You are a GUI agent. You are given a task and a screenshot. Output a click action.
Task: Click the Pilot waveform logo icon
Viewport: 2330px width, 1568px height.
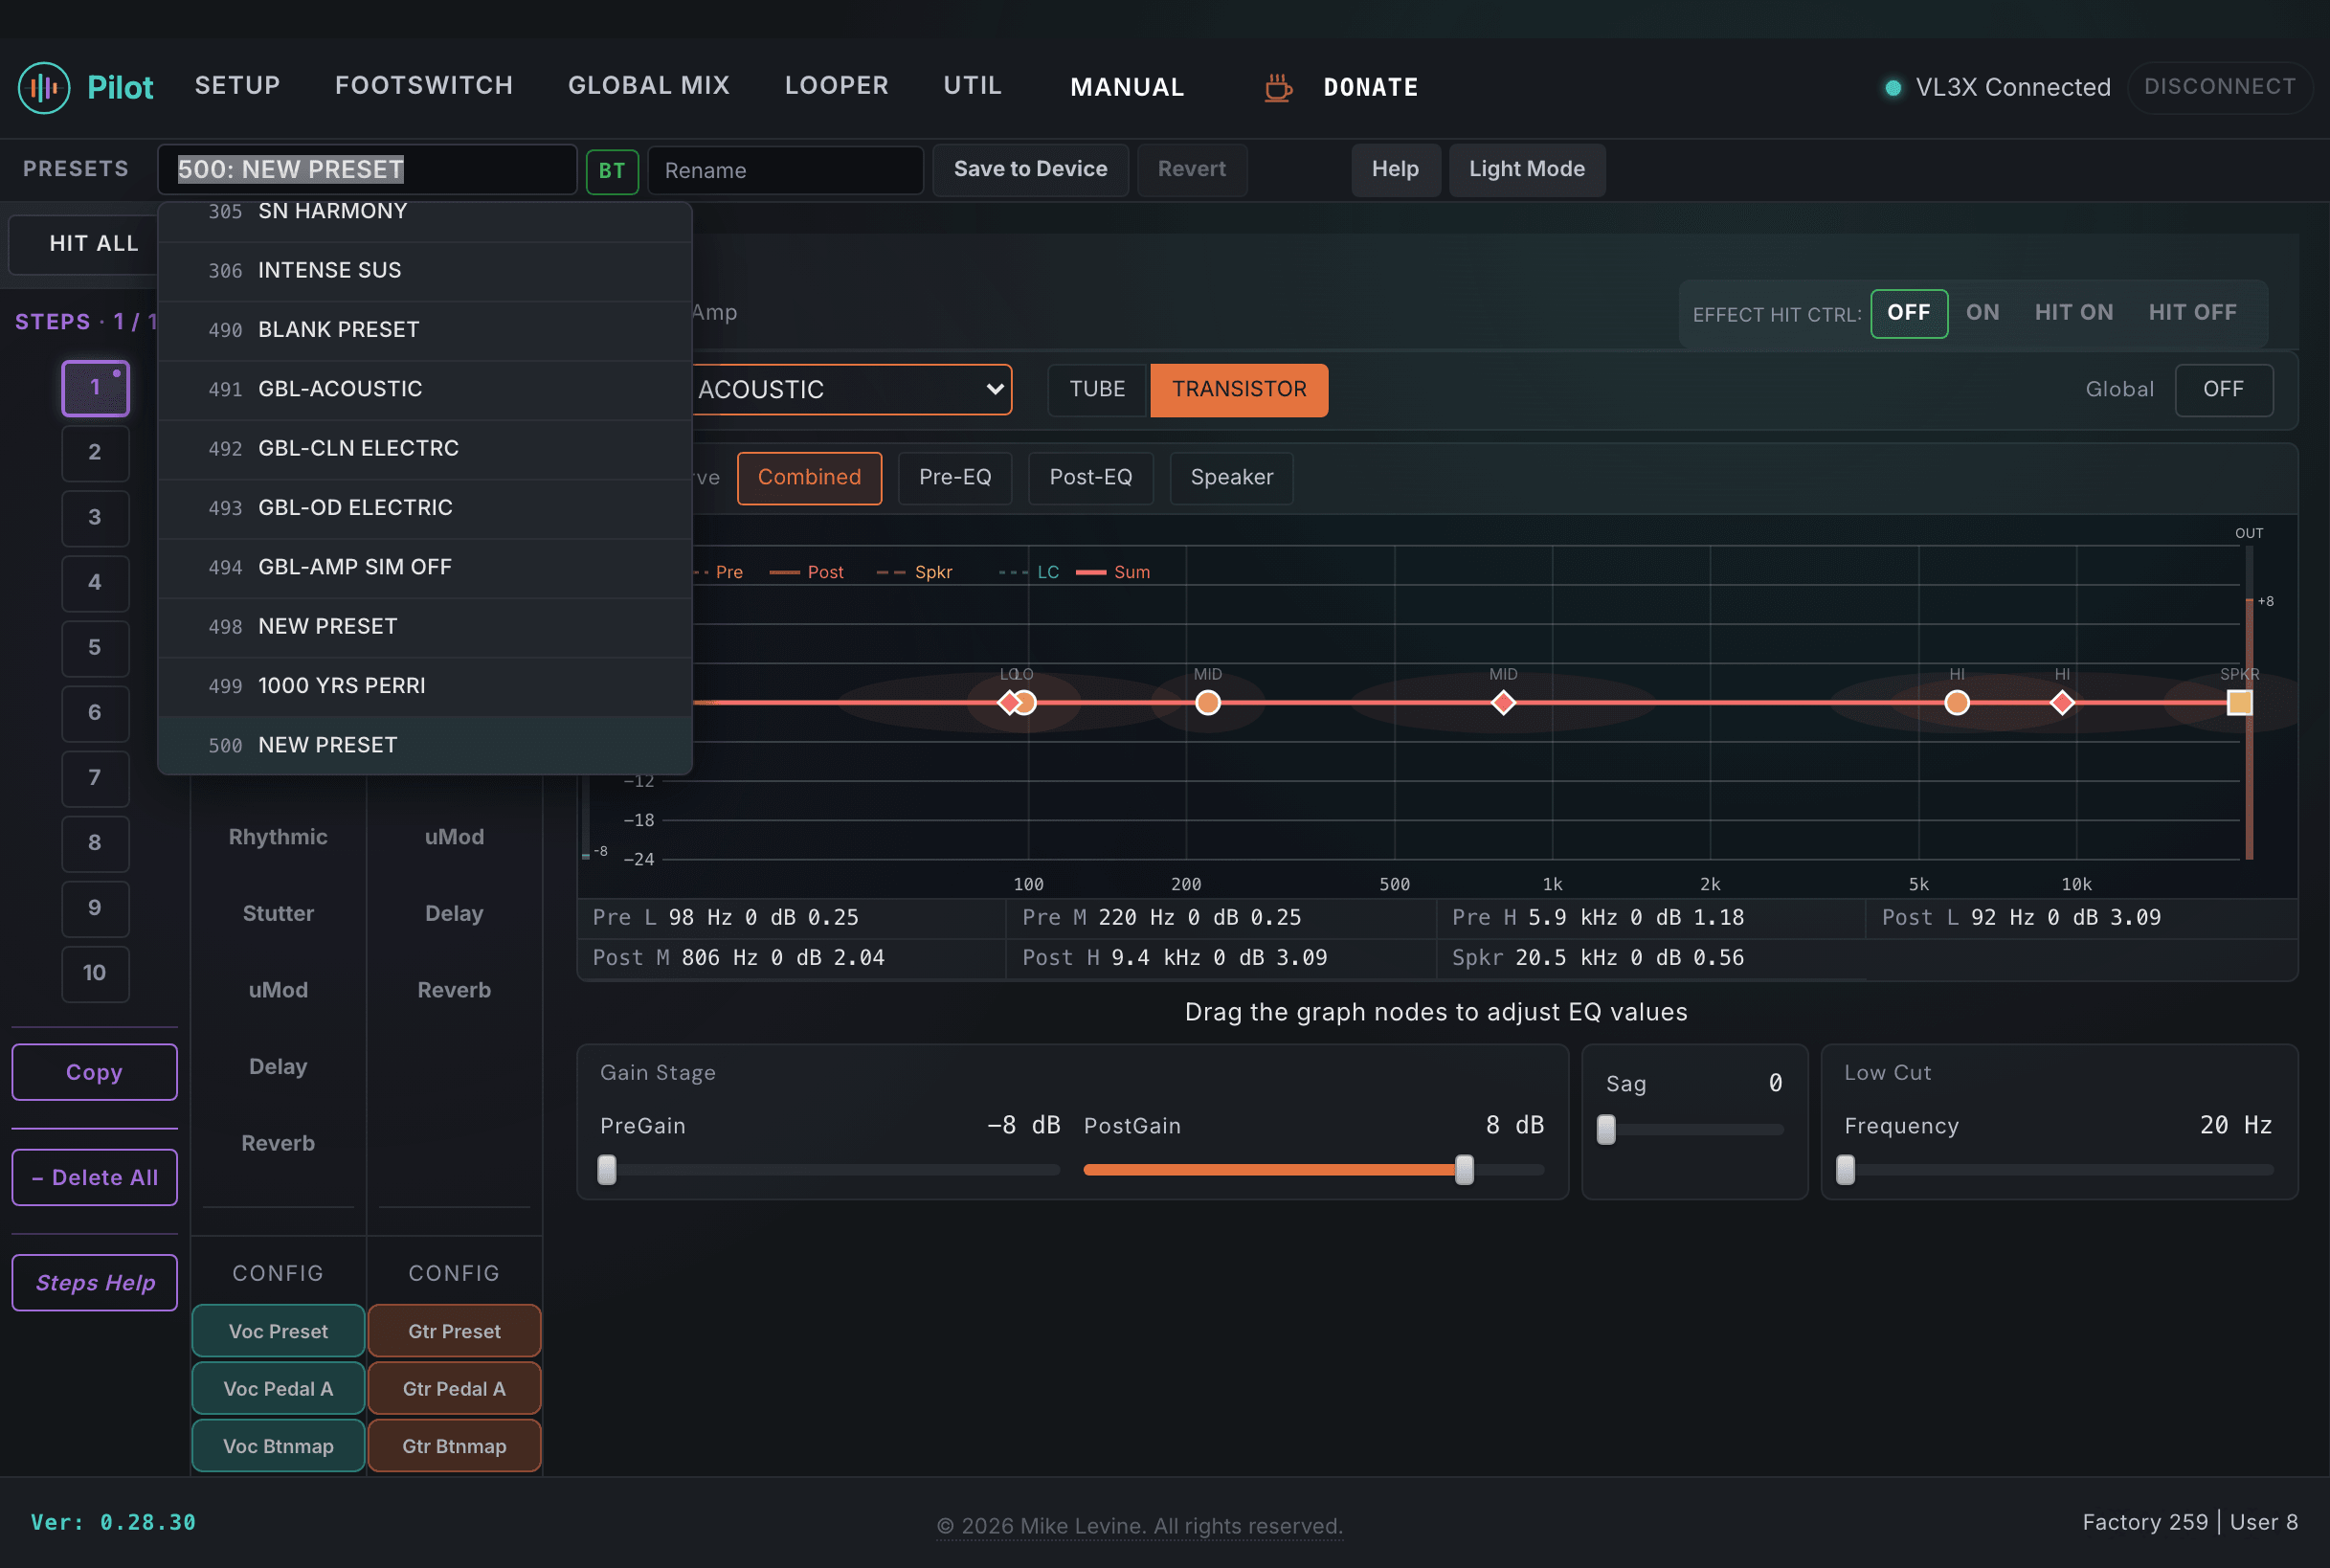click(44, 87)
